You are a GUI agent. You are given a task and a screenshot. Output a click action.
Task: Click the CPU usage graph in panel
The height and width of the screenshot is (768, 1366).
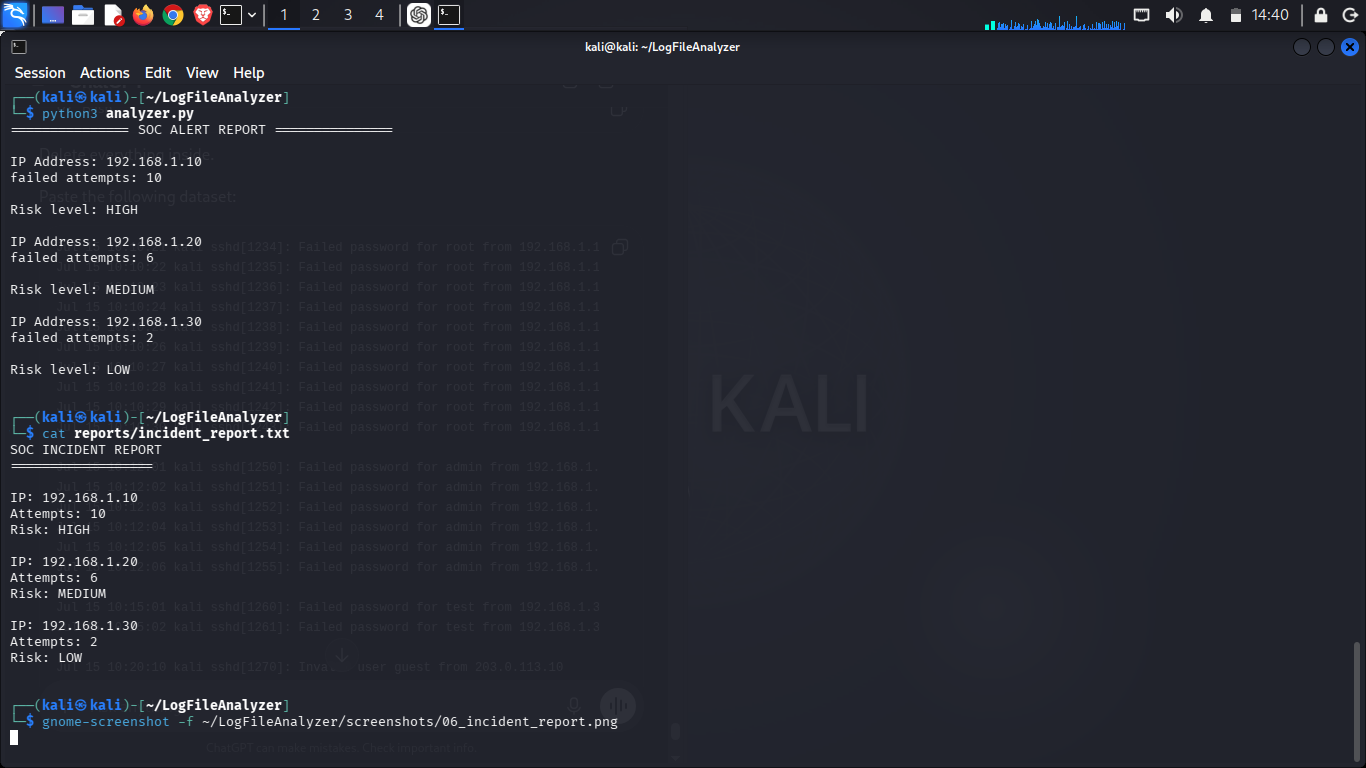click(x=1053, y=22)
